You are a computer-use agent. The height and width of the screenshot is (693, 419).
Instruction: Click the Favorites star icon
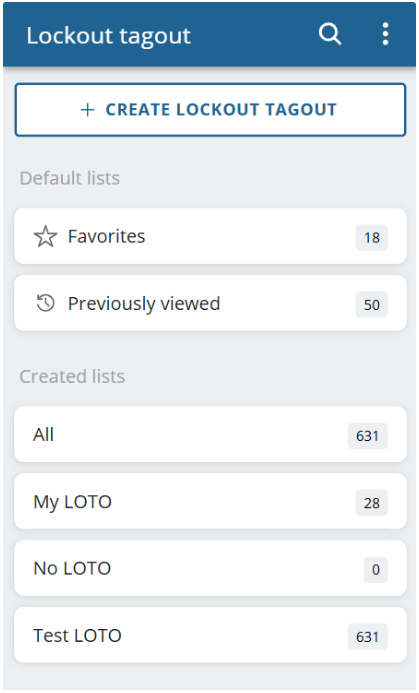pos(46,236)
